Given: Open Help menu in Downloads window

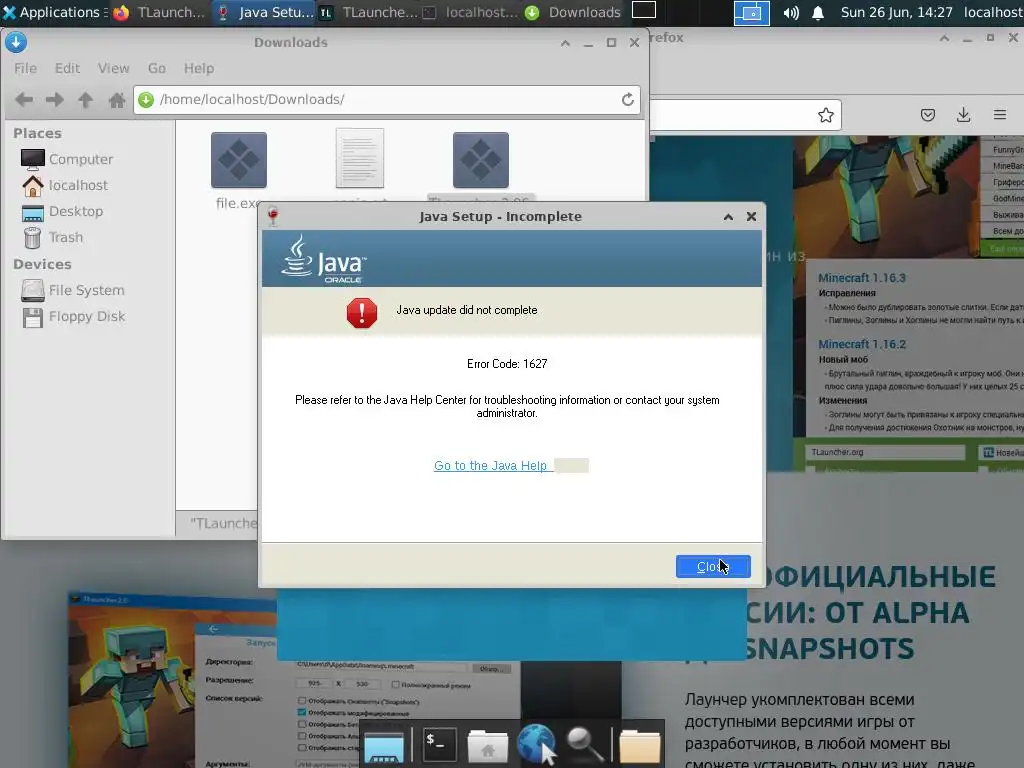Looking at the screenshot, I should point(199,68).
